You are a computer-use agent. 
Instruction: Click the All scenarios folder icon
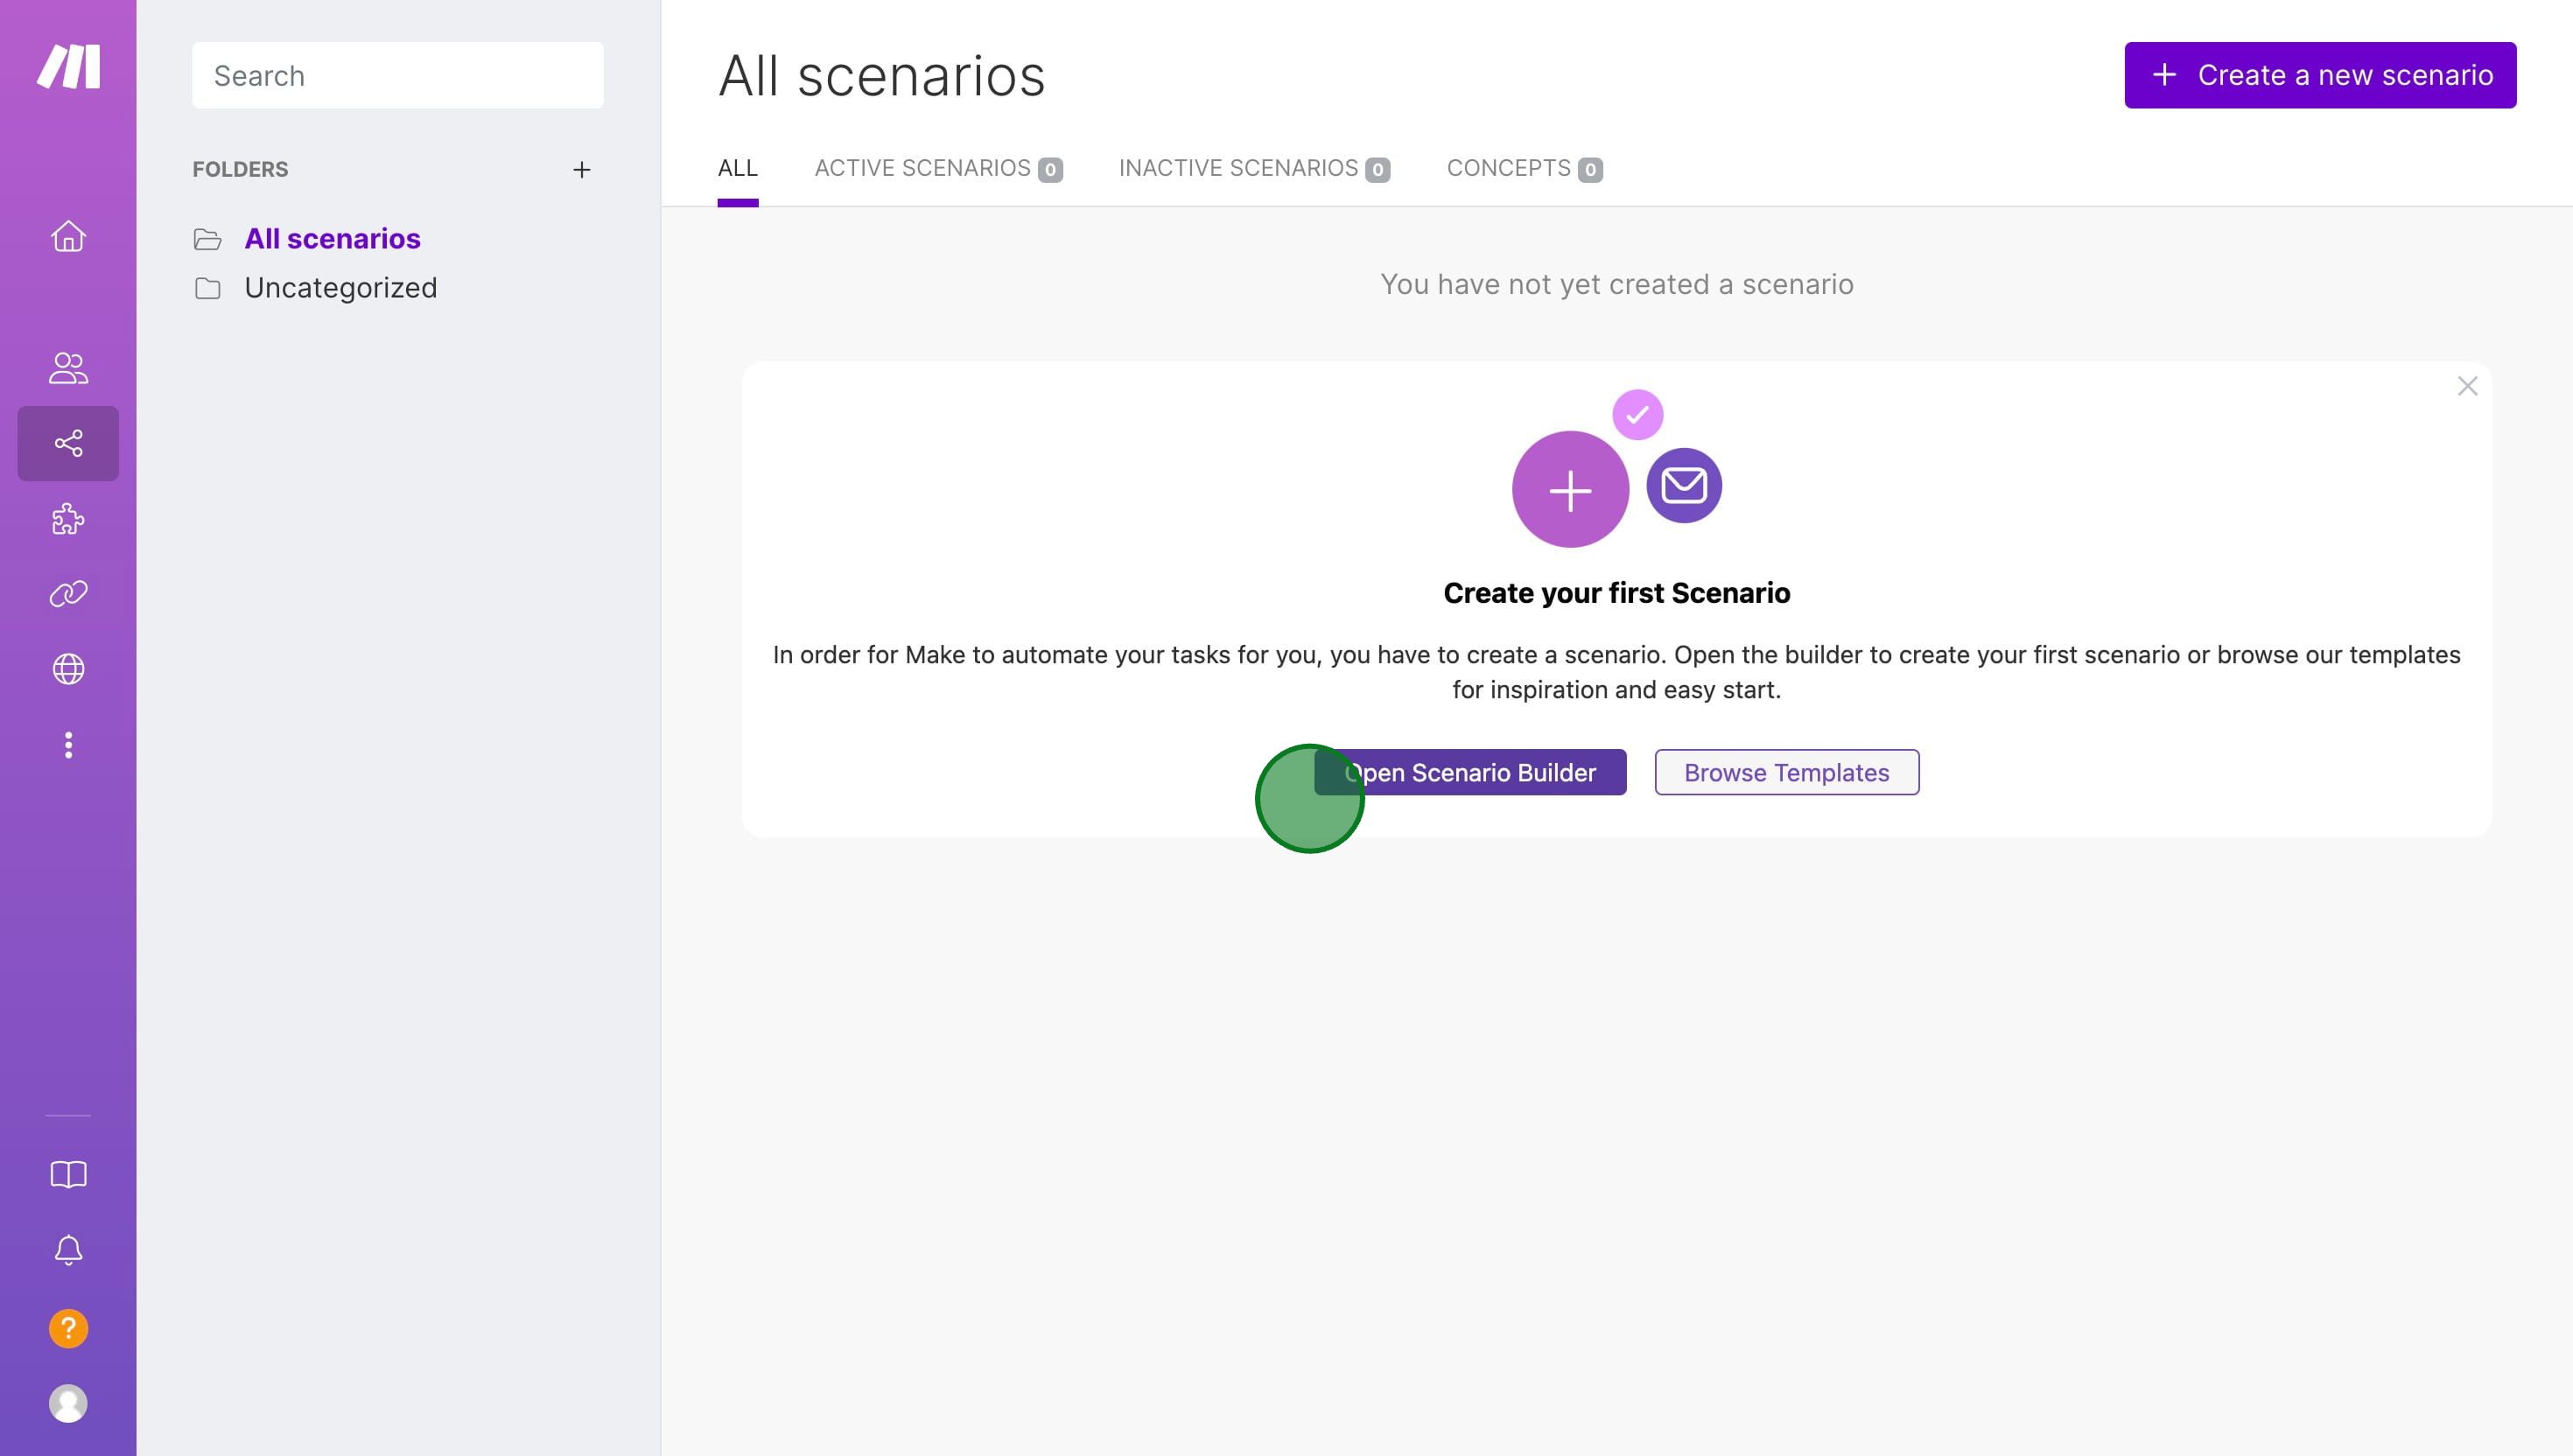207,239
